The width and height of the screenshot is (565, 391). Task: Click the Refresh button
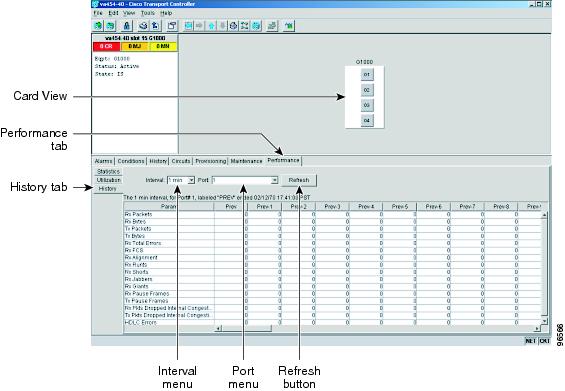click(299, 180)
